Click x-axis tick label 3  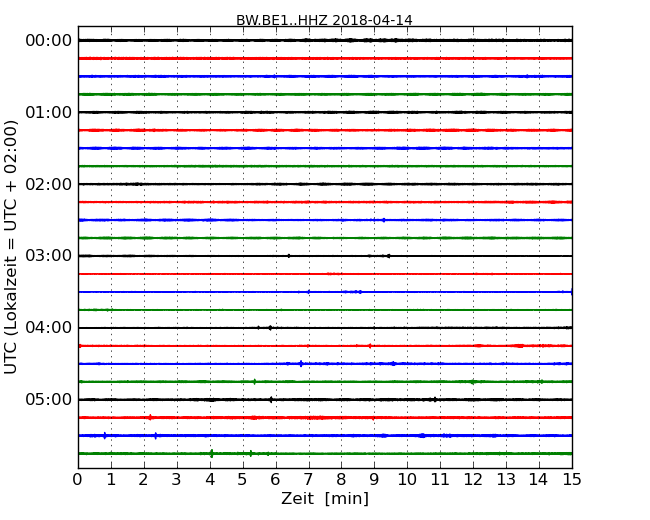[177, 480]
